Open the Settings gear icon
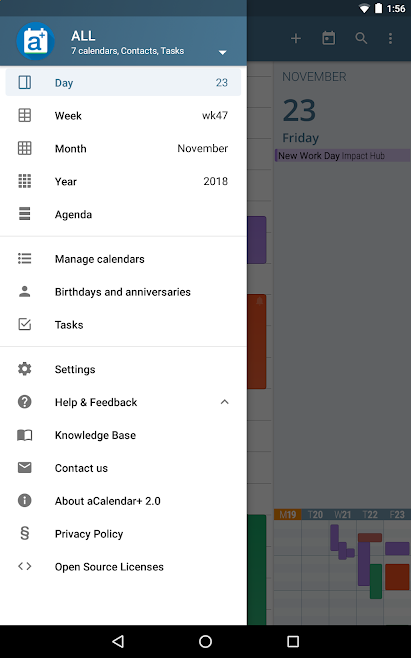This screenshot has height=658, width=411. pyautogui.click(x=25, y=369)
